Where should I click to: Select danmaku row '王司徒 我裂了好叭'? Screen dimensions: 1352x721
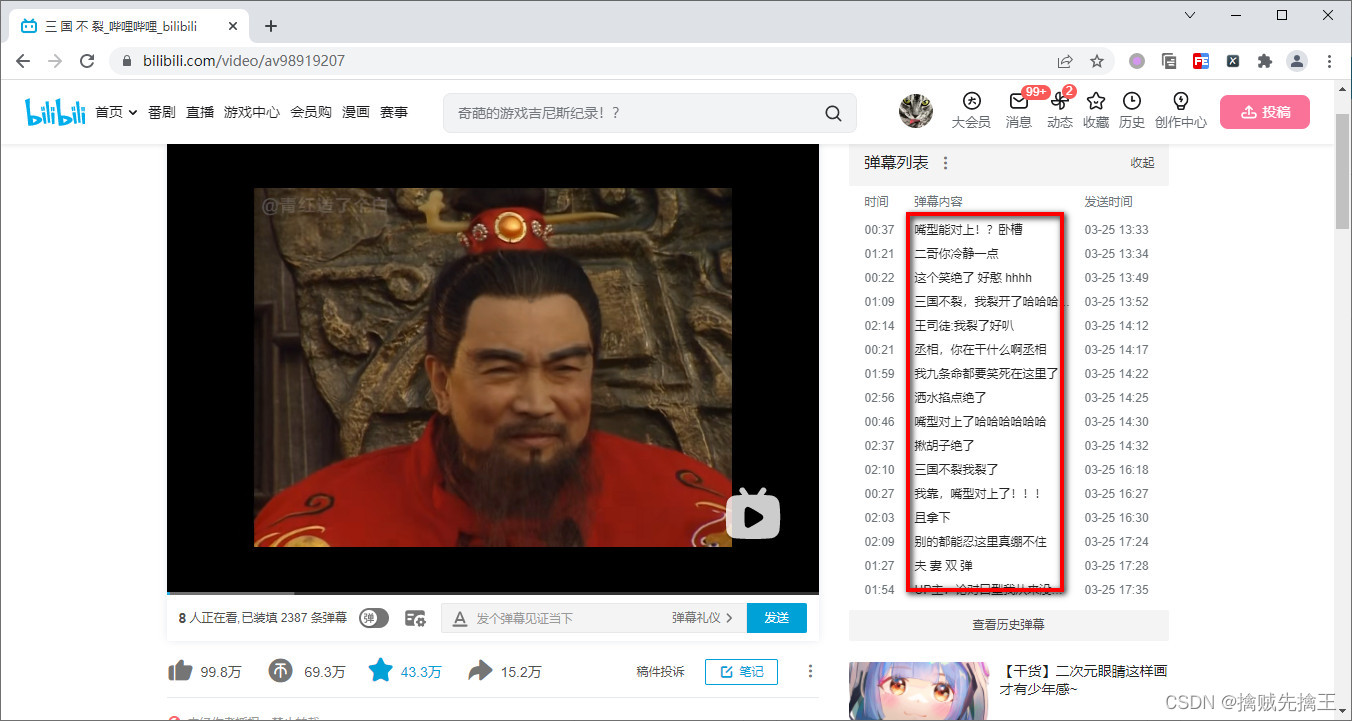(1009, 326)
